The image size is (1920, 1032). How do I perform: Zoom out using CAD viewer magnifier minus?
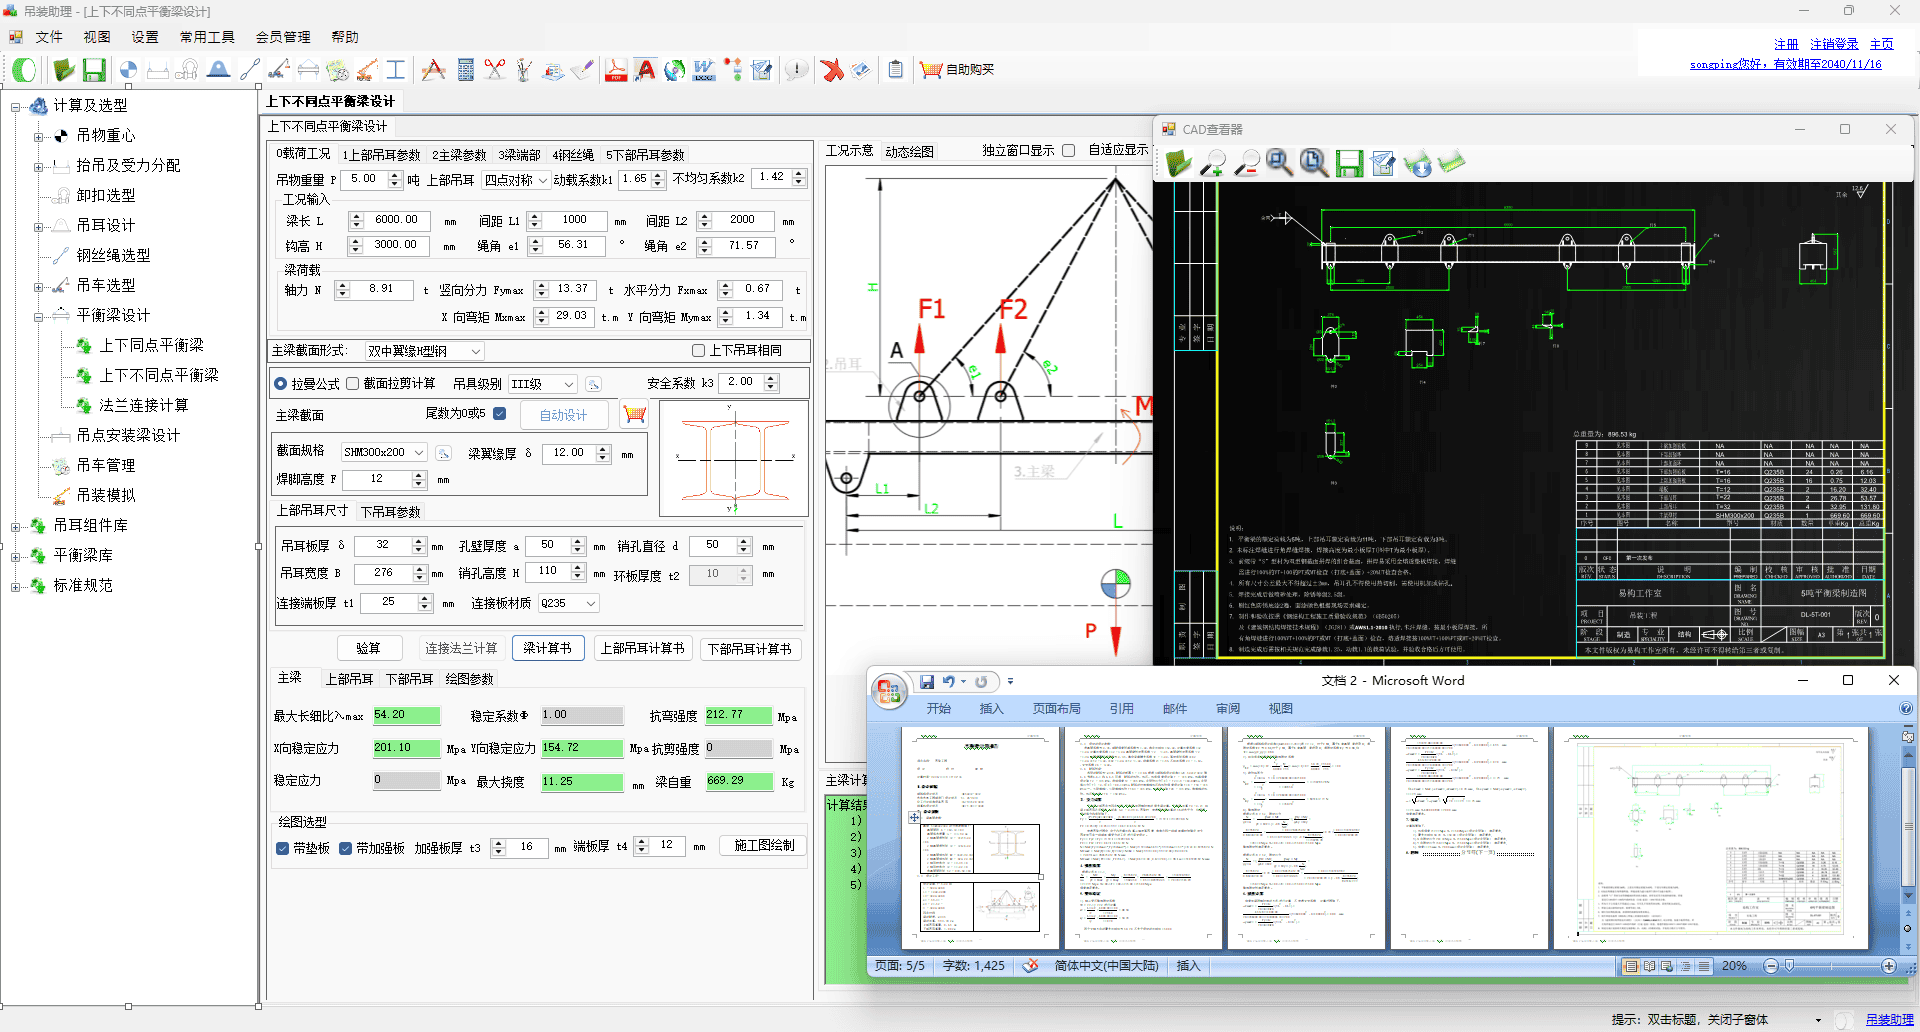tap(1246, 163)
